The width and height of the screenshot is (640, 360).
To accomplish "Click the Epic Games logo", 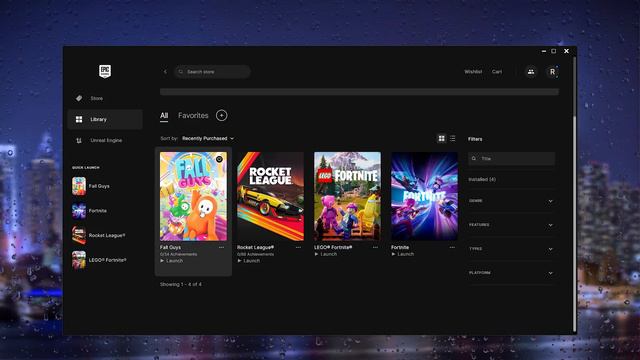I will pyautogui.click(x=105, y=71).
